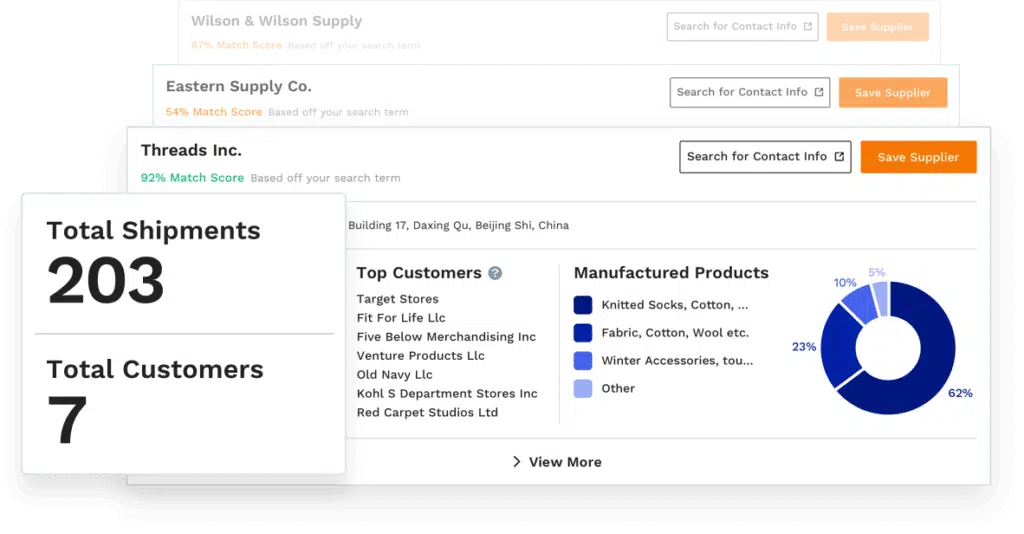
Task: Save the Eastern Supply Co. supplier
Action: click(x=892, y=93)
